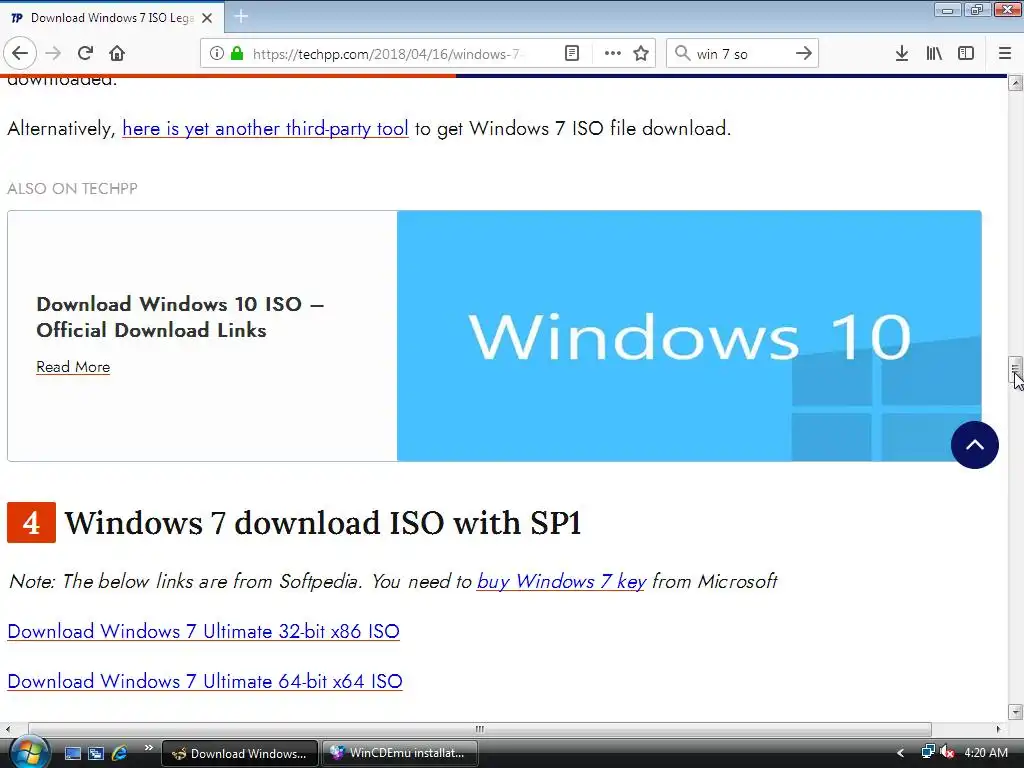
Task: Click the horizontal scroll left arrow
Action: pyautogui.click(x=8, y=729)
